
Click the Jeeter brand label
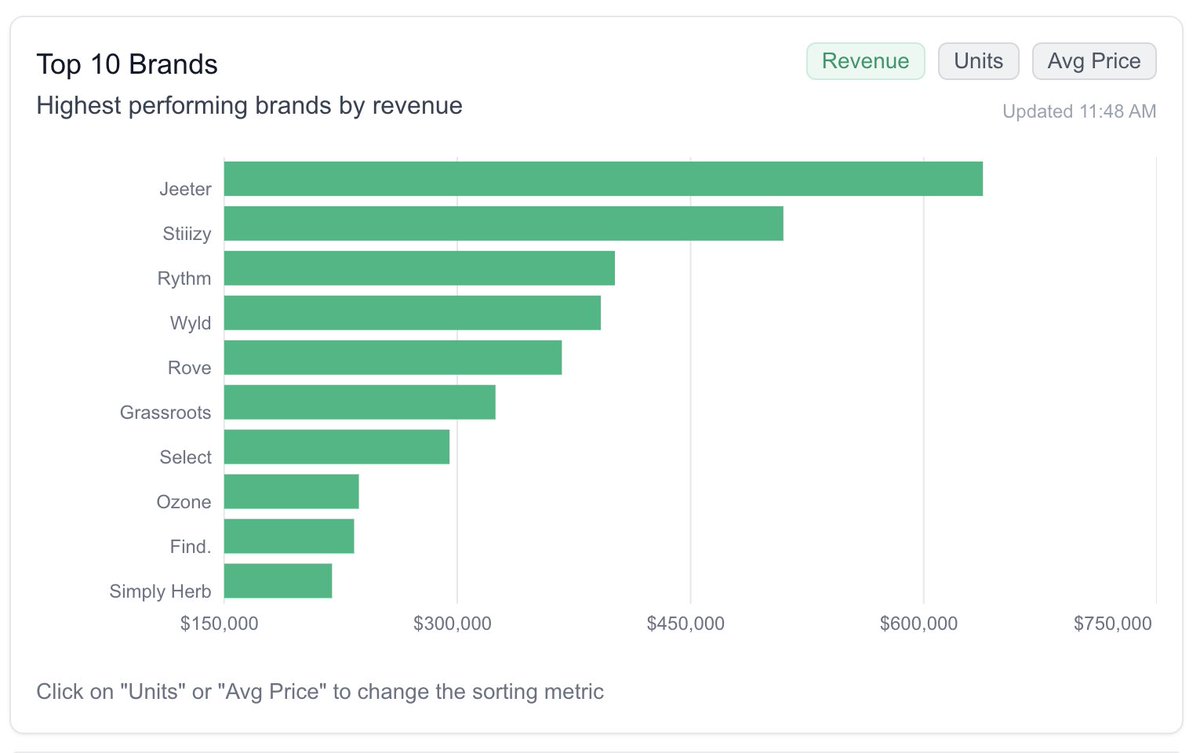pos(185,189)
